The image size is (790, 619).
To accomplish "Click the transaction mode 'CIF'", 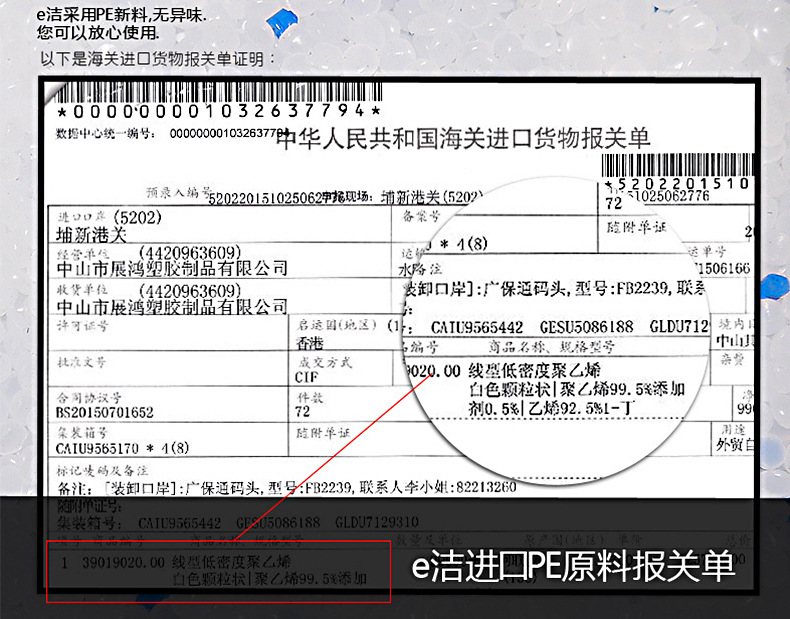I will pos(306,377).
